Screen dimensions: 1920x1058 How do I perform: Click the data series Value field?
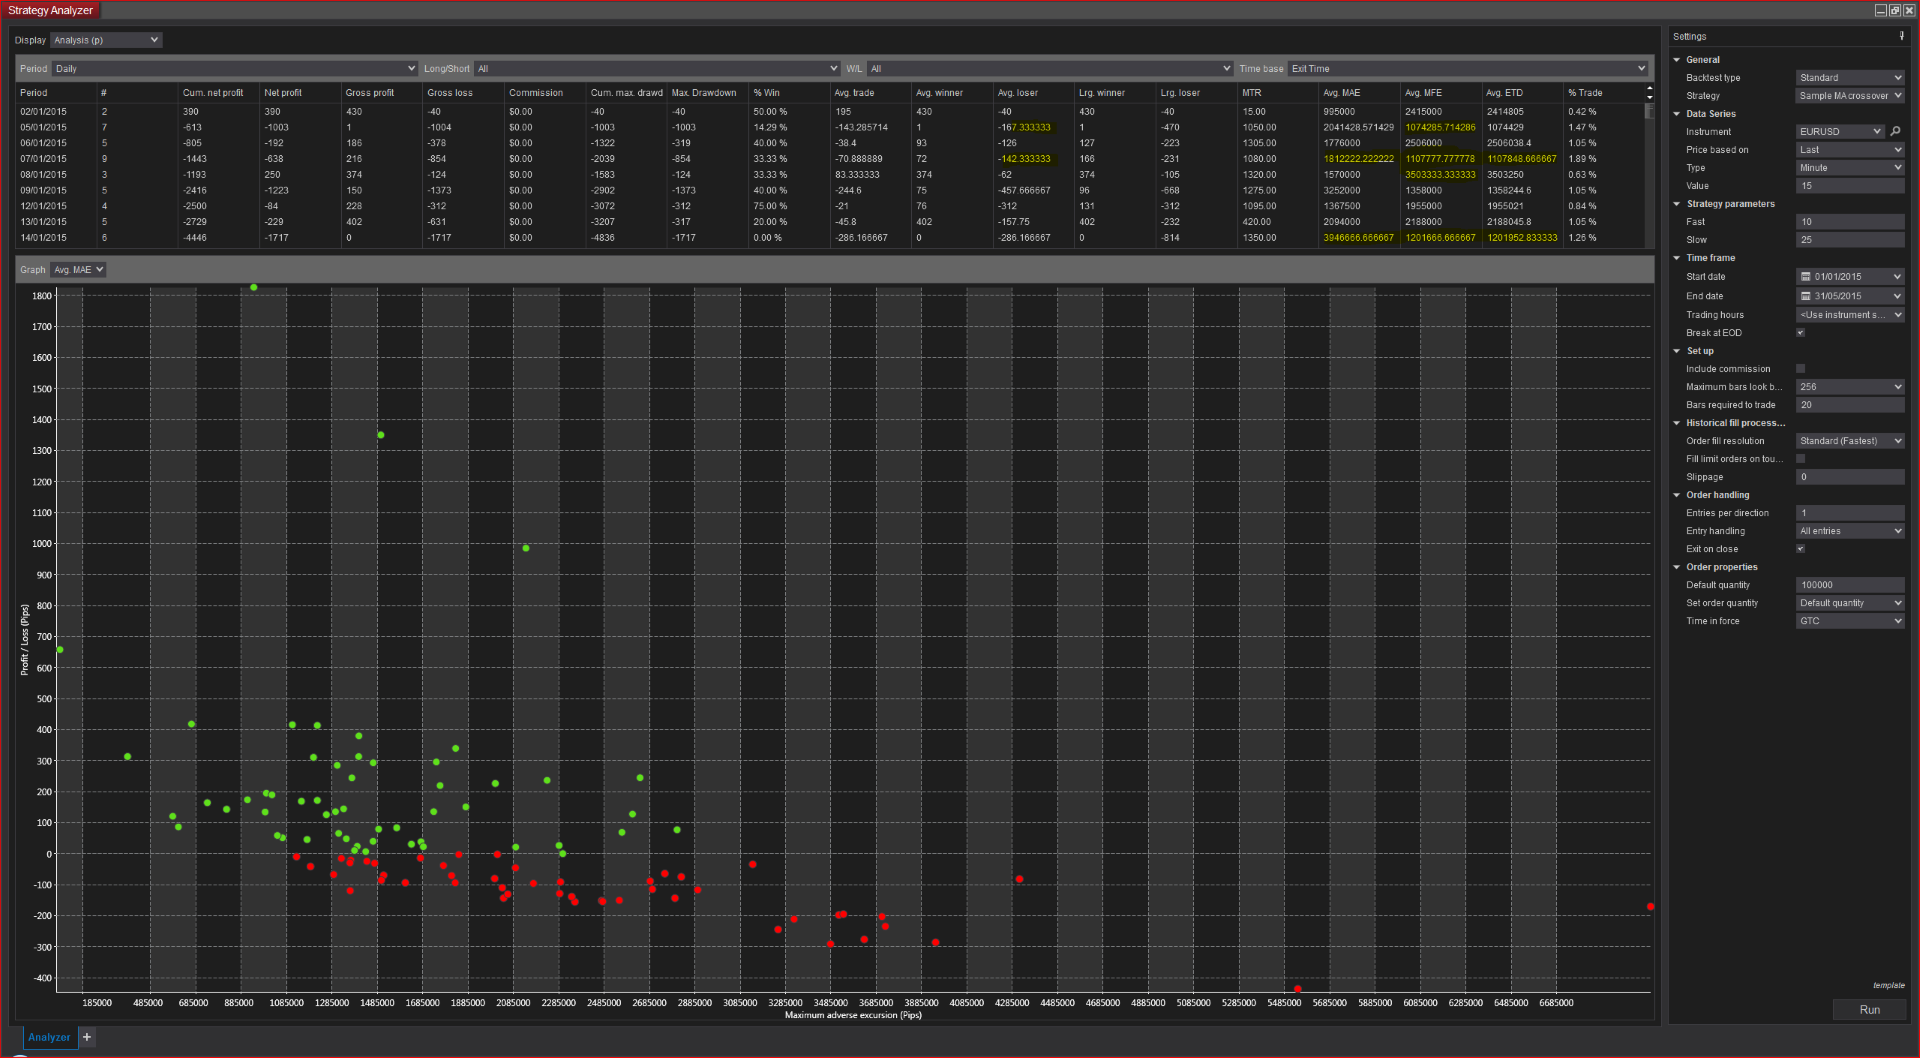[x=1850, y=186]
